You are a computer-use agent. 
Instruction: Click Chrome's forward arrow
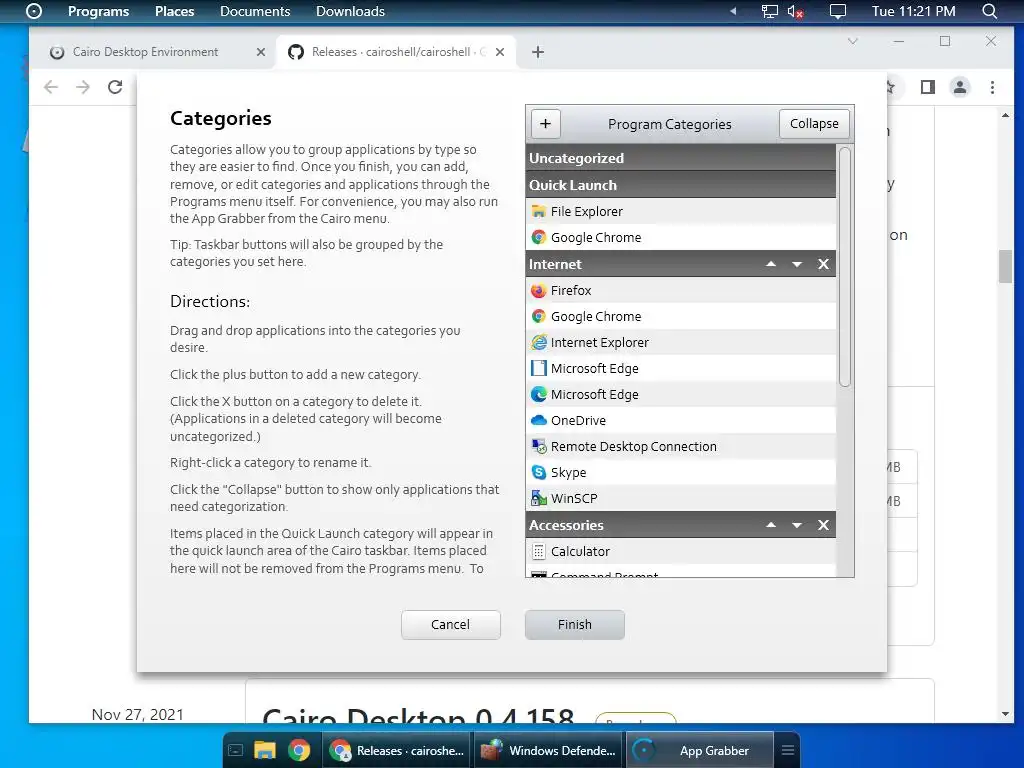(83, 87)
